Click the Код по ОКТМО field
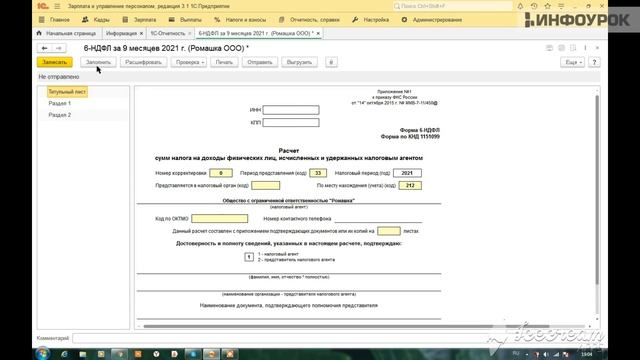This screenshot has height=360, width=640. (220, 219)
